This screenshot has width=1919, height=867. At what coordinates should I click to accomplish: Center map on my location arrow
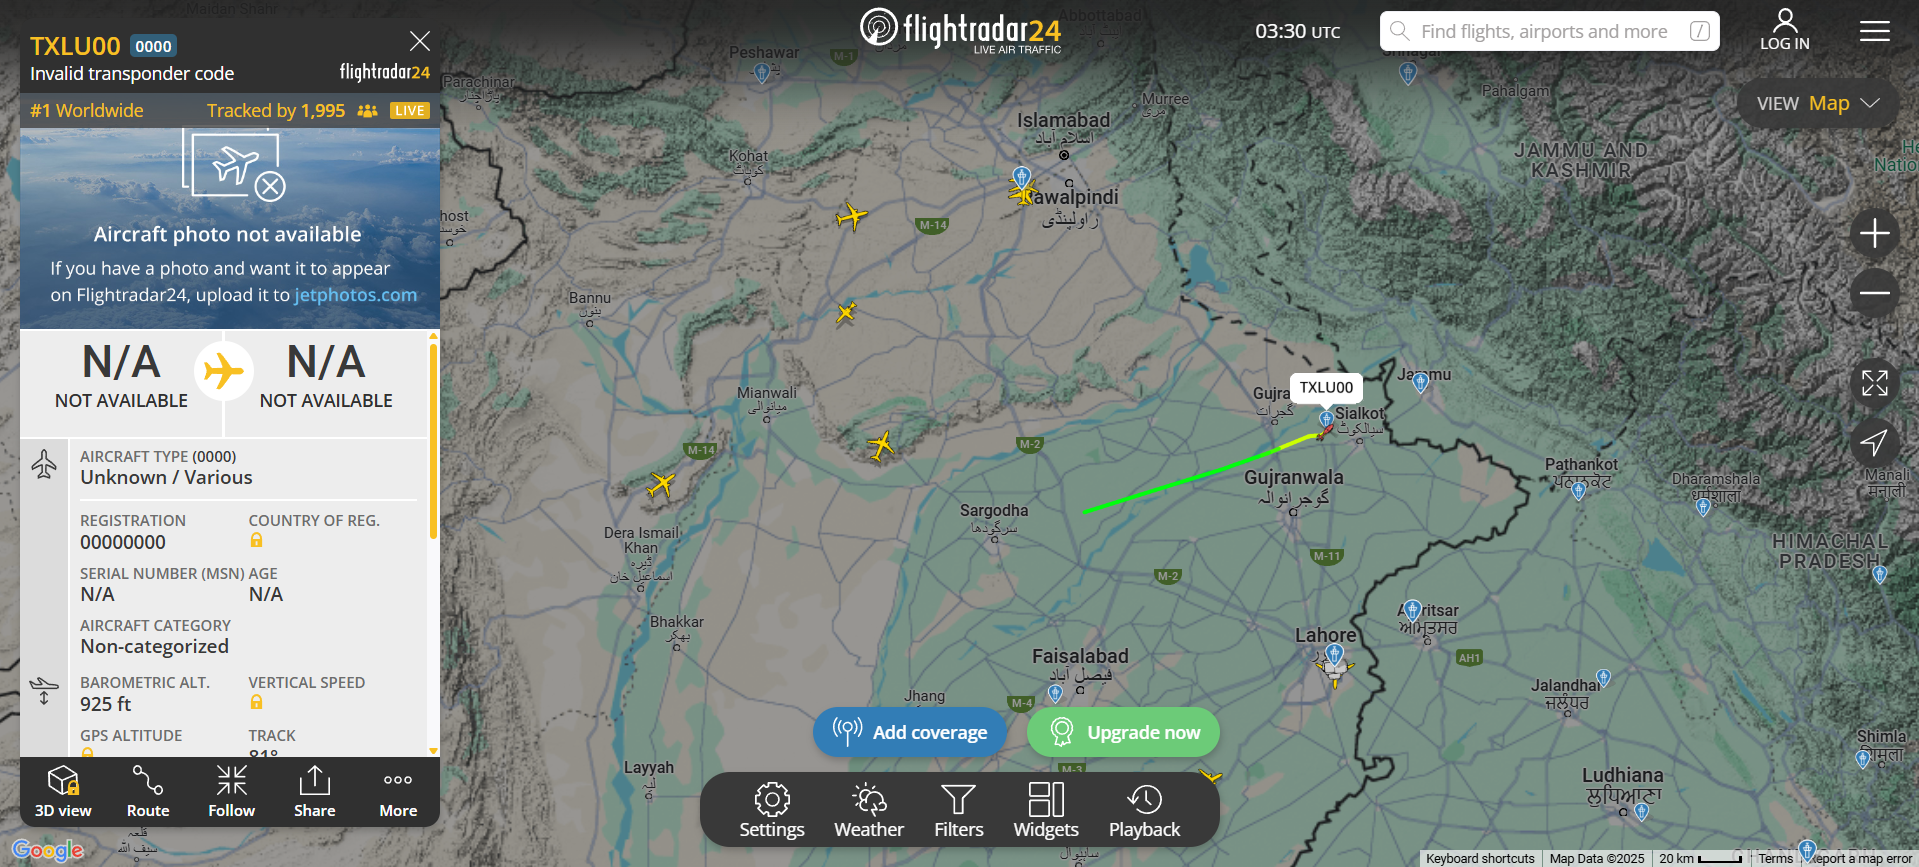[x=1874, y=442]
